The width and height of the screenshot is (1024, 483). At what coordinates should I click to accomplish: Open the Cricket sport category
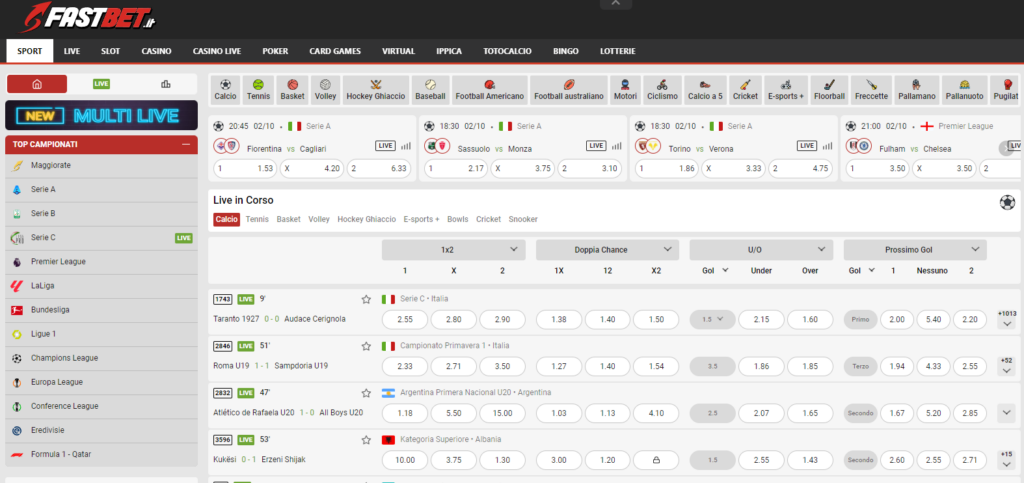(x=745, y=90)
